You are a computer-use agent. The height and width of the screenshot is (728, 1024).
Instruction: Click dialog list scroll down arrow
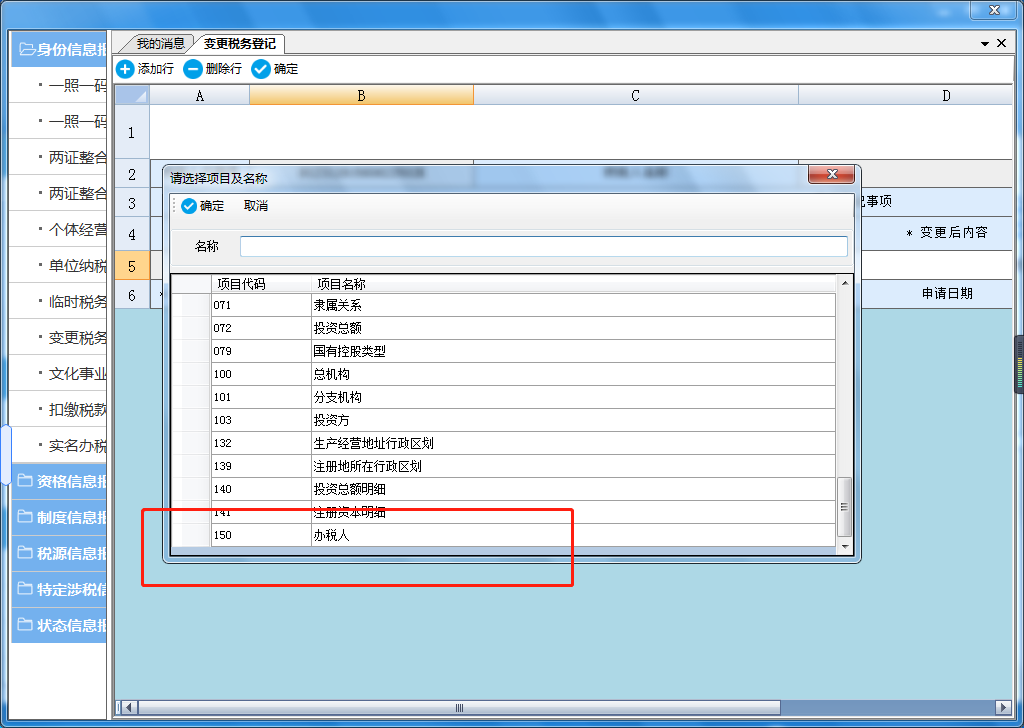pos(845,546)
